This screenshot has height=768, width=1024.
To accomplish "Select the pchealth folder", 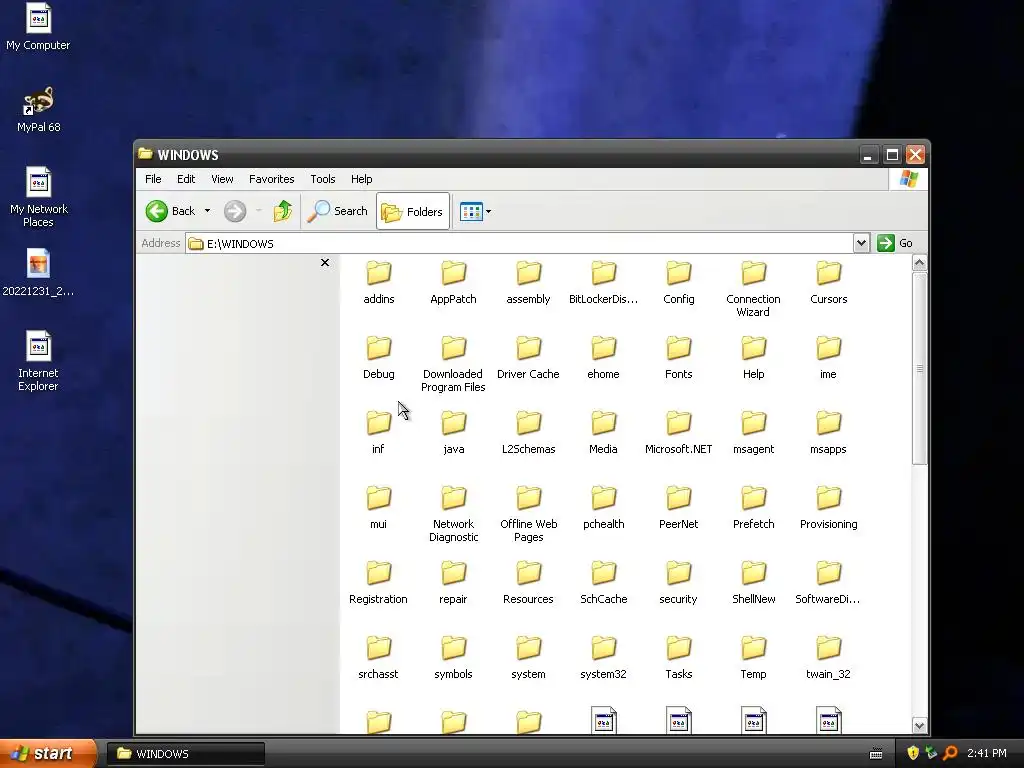I will [603, 508].
